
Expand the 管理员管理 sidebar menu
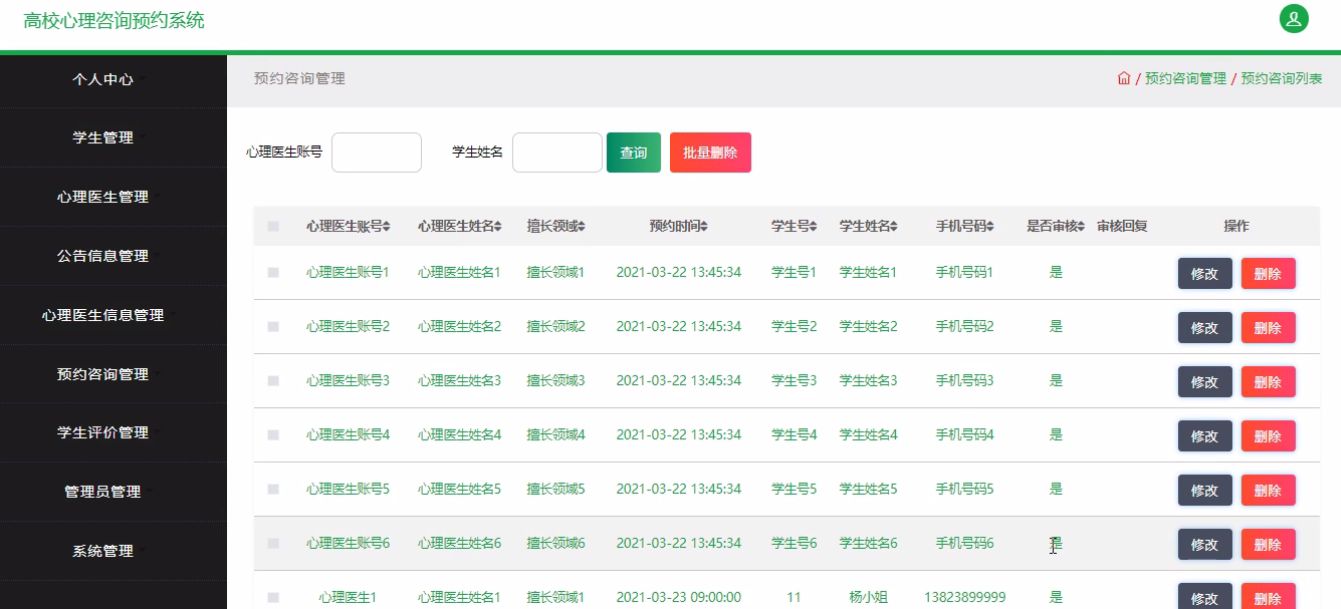coord(113,492)
